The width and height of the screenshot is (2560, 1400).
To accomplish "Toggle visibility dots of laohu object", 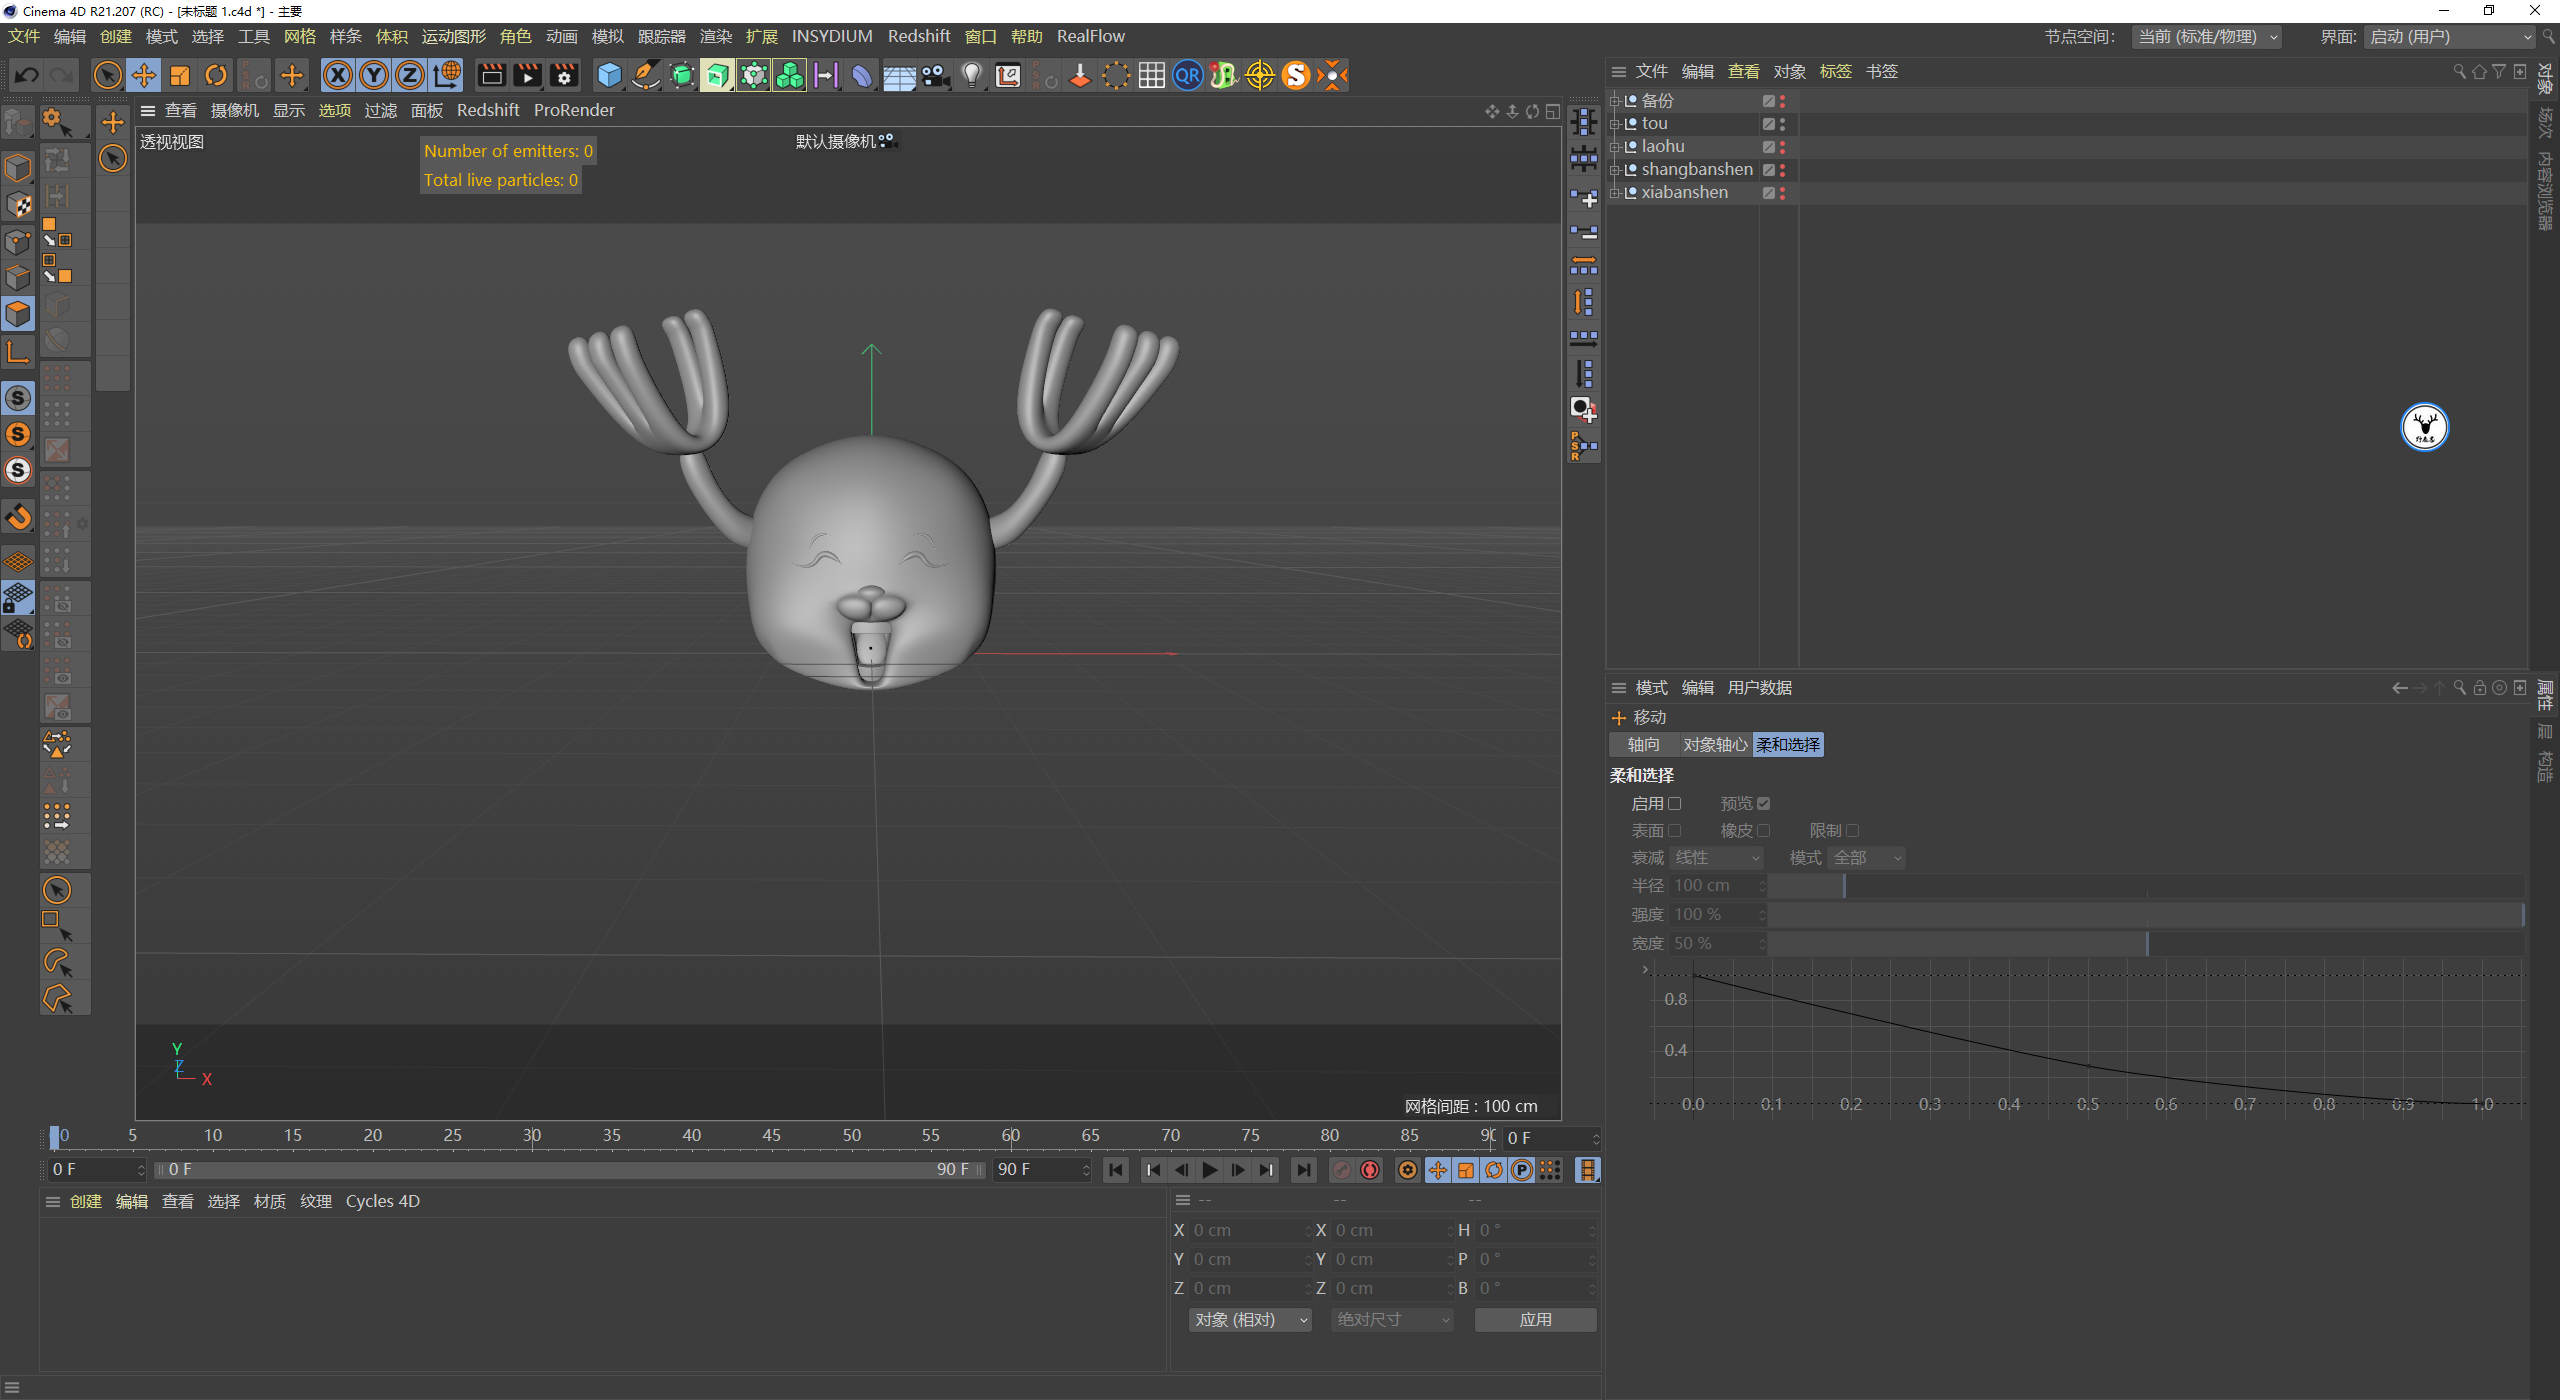I will [1782, 146].
